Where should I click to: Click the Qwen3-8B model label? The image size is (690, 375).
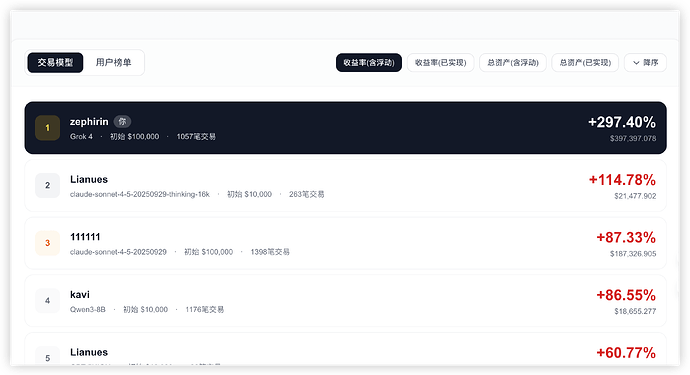88,309
